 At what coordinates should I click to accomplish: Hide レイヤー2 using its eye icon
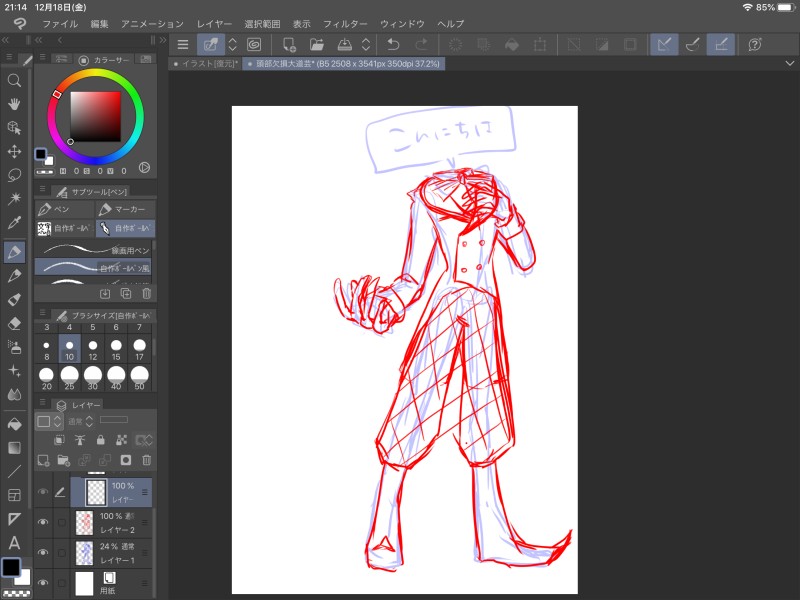(x=42, y=522)
